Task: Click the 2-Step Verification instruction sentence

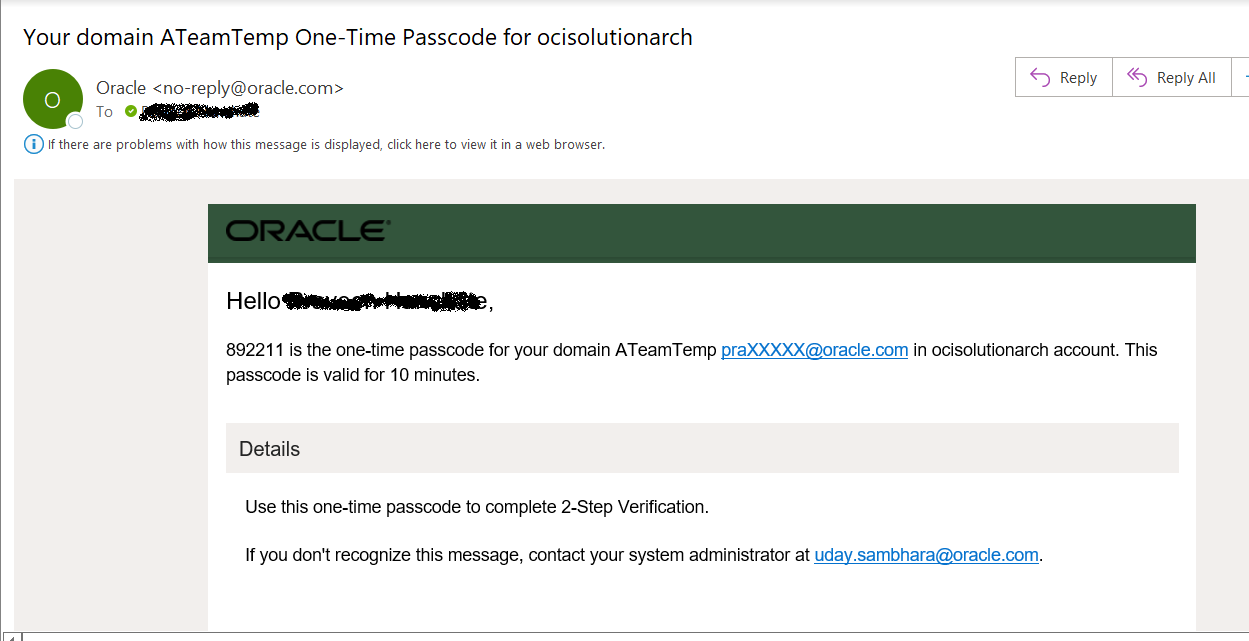Action: pyautogui.click(x=477, y=507)
